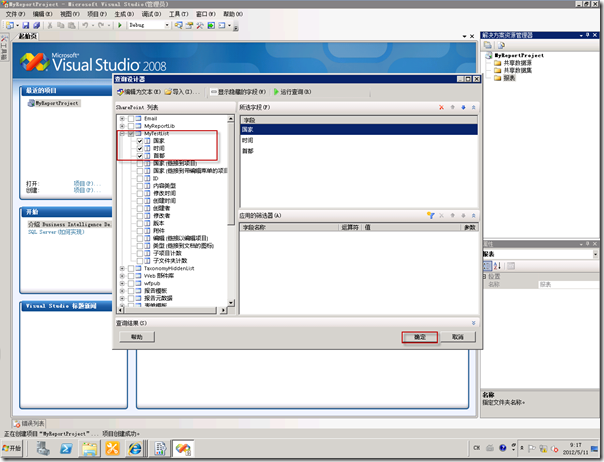Click Undo arrow icon in toolbar
This screenshot has width=604, height=462.
(85, 25)
